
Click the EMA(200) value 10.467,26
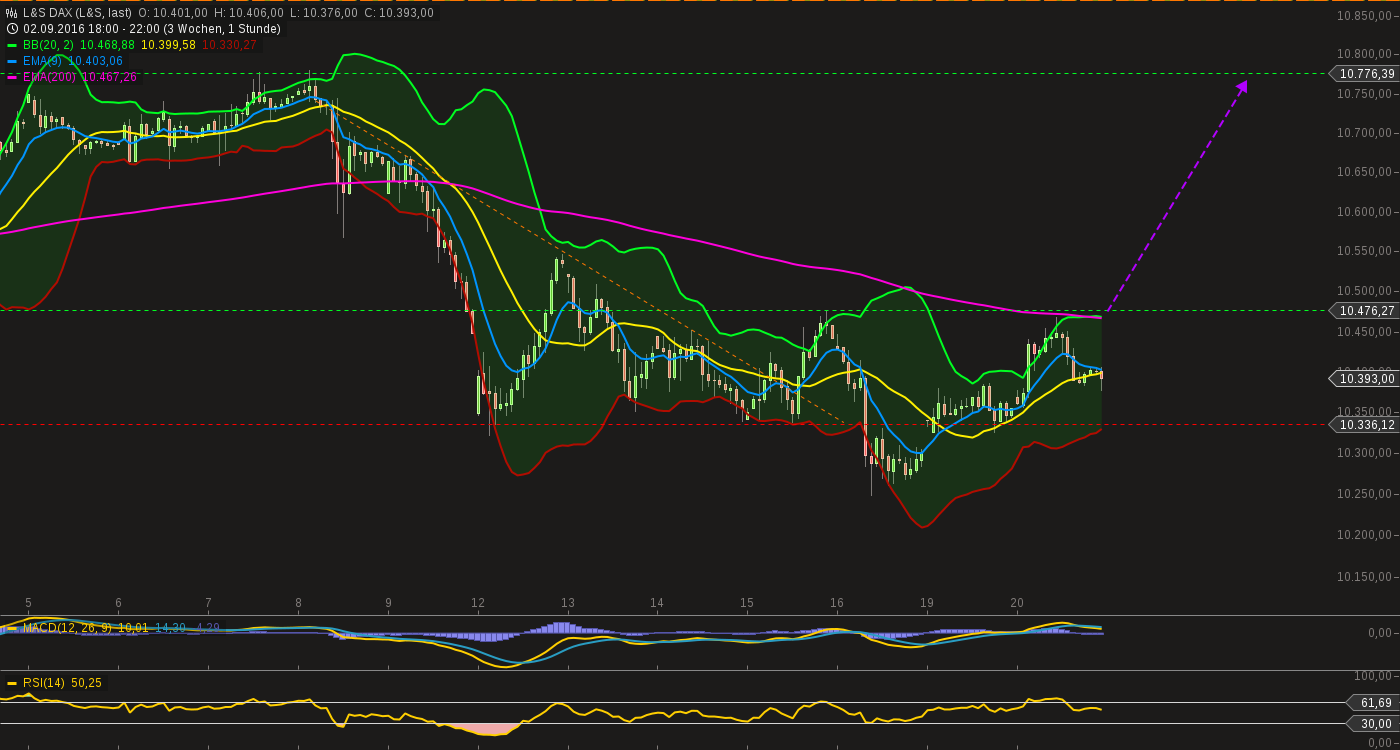click(x=110, y=77)
